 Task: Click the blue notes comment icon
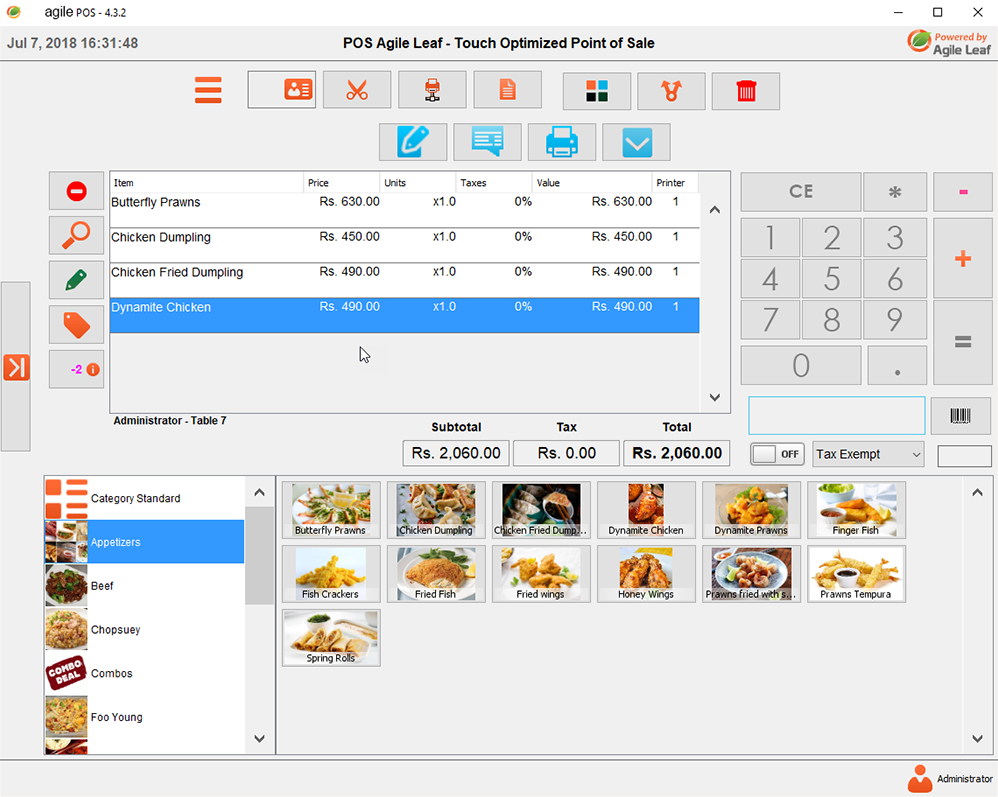pos(488,142)
